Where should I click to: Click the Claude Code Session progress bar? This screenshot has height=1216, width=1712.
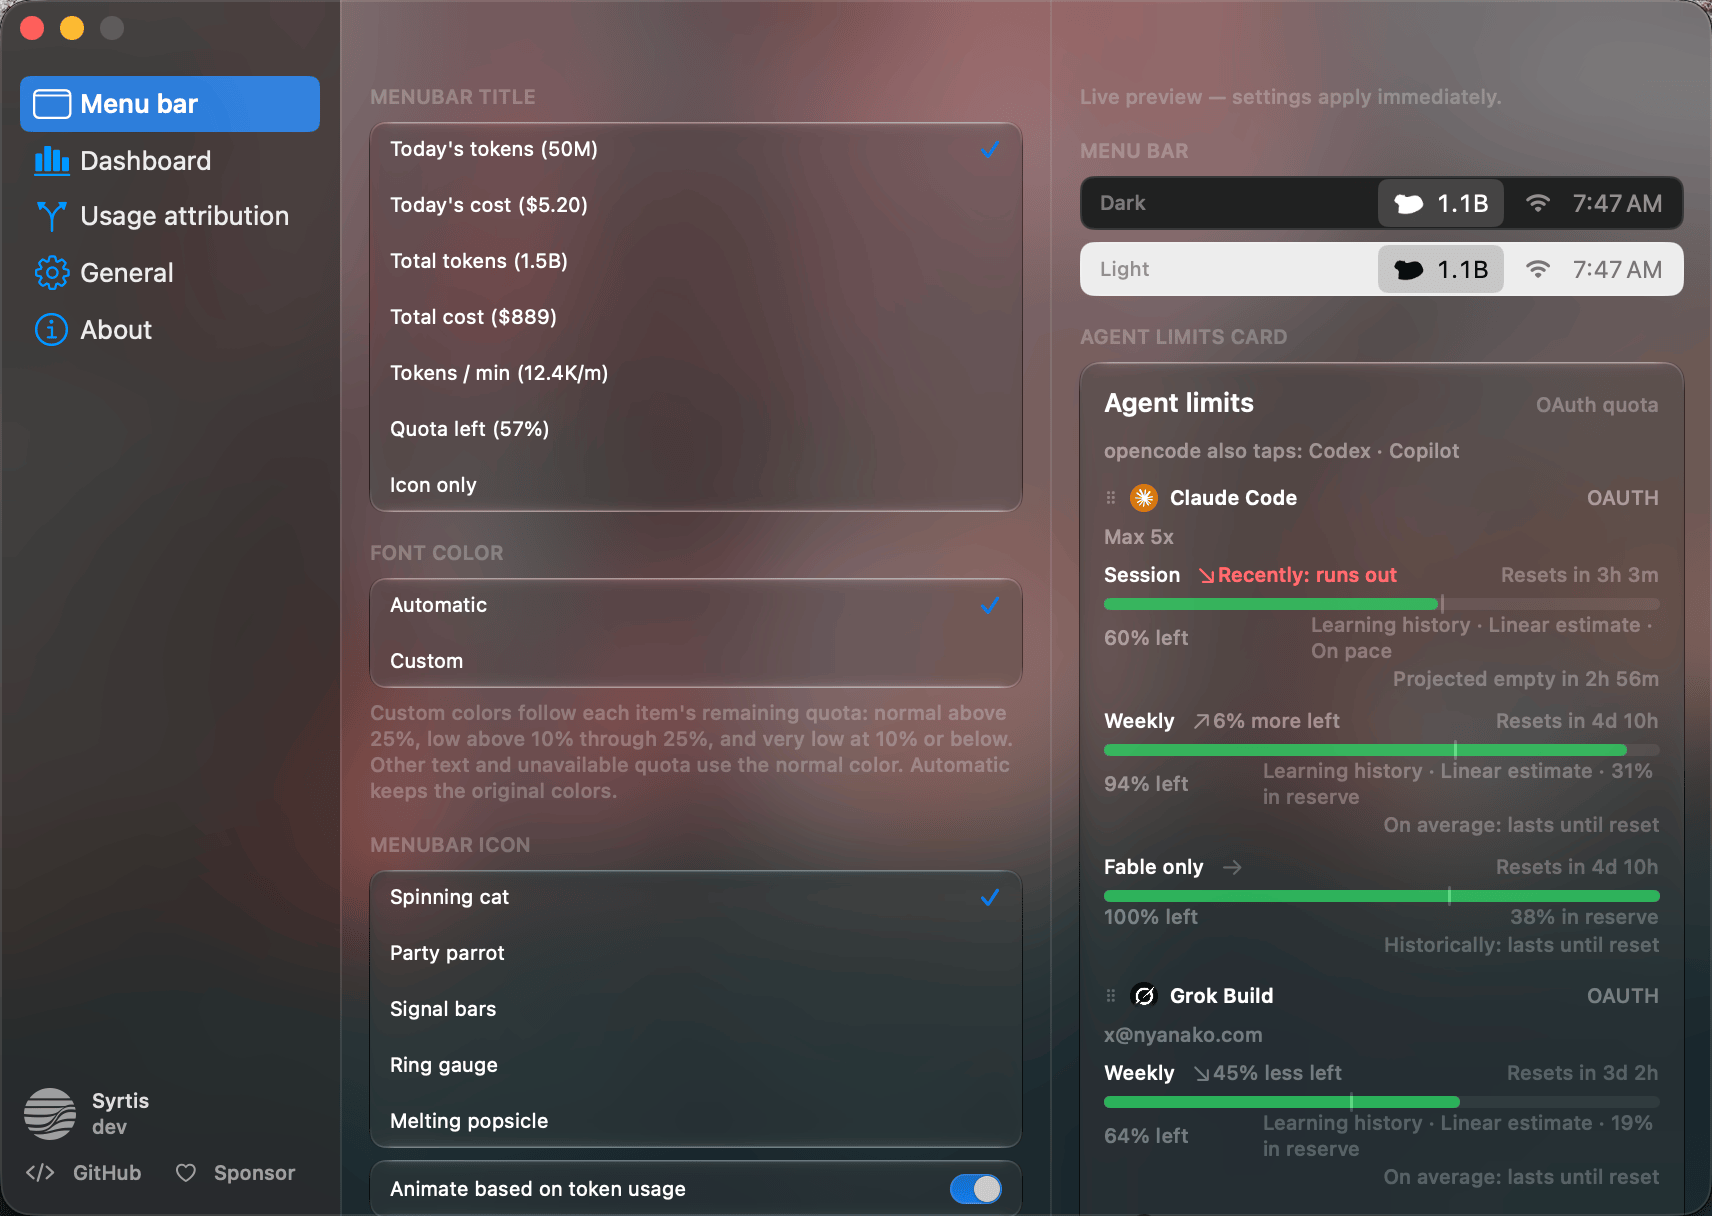pyautogui.click(x=1382, y=604)
